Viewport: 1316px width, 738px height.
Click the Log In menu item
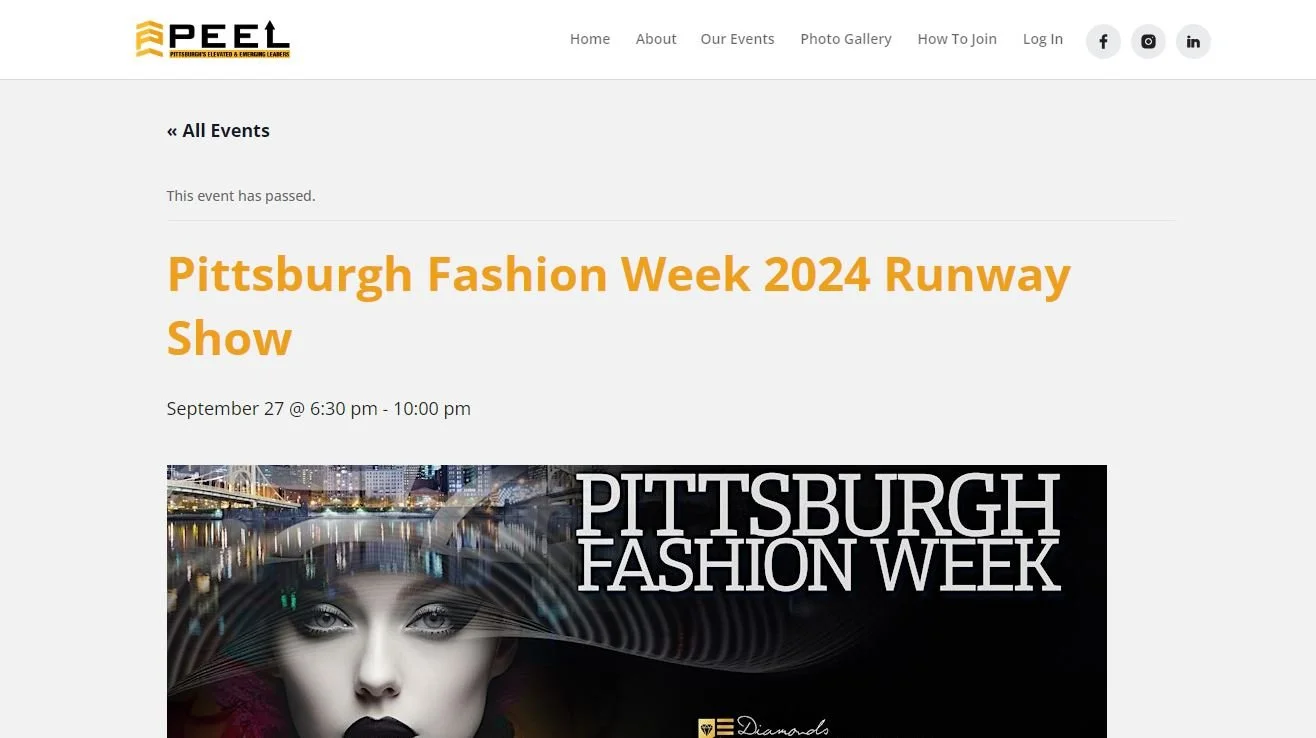[1043, 39]
